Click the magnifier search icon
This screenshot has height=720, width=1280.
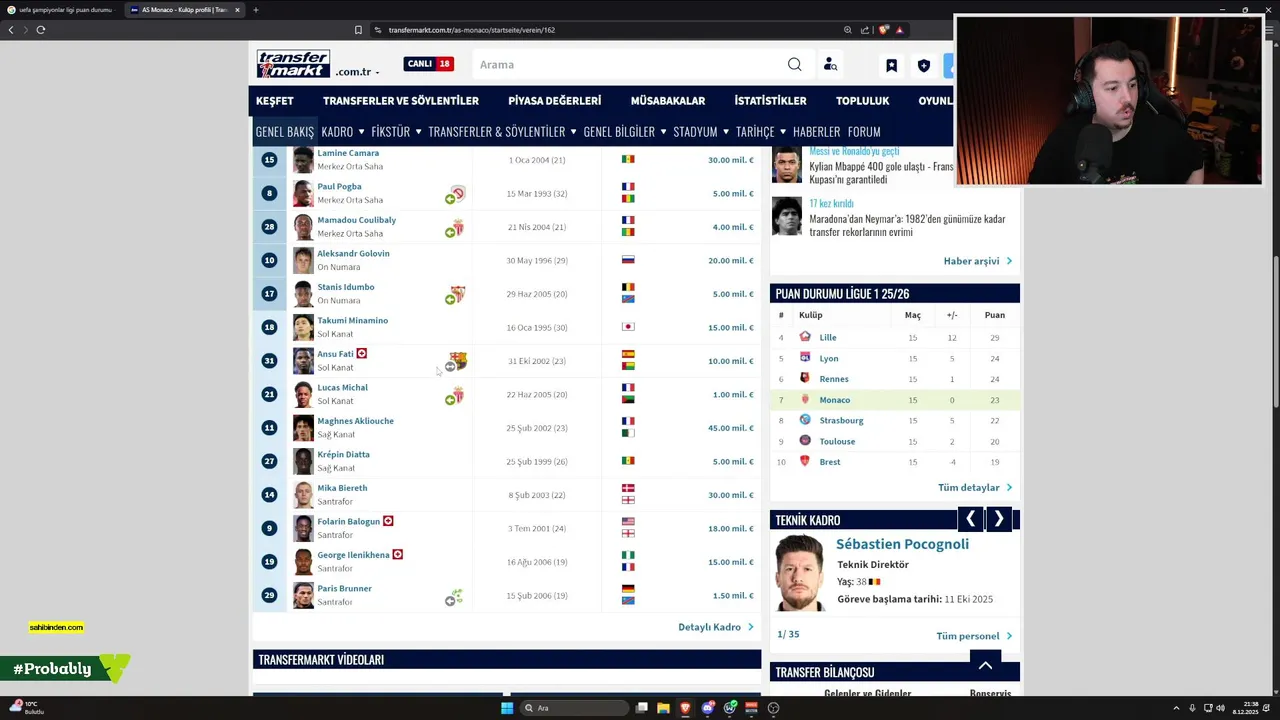794,65
